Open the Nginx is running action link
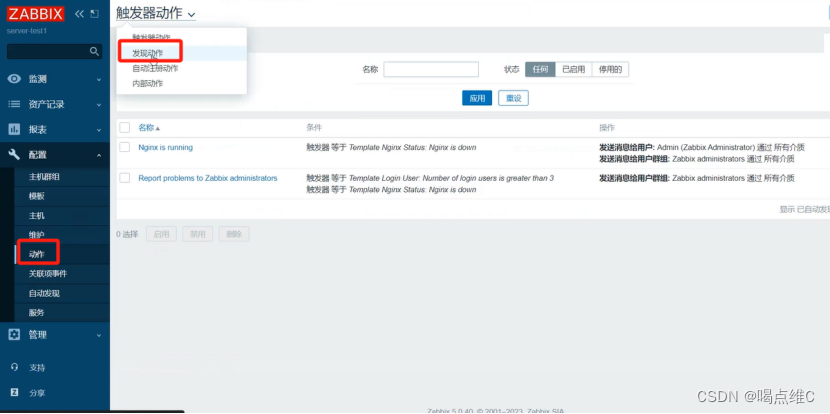The height and width of the screenshot is (414, 830). coord(166,148)
